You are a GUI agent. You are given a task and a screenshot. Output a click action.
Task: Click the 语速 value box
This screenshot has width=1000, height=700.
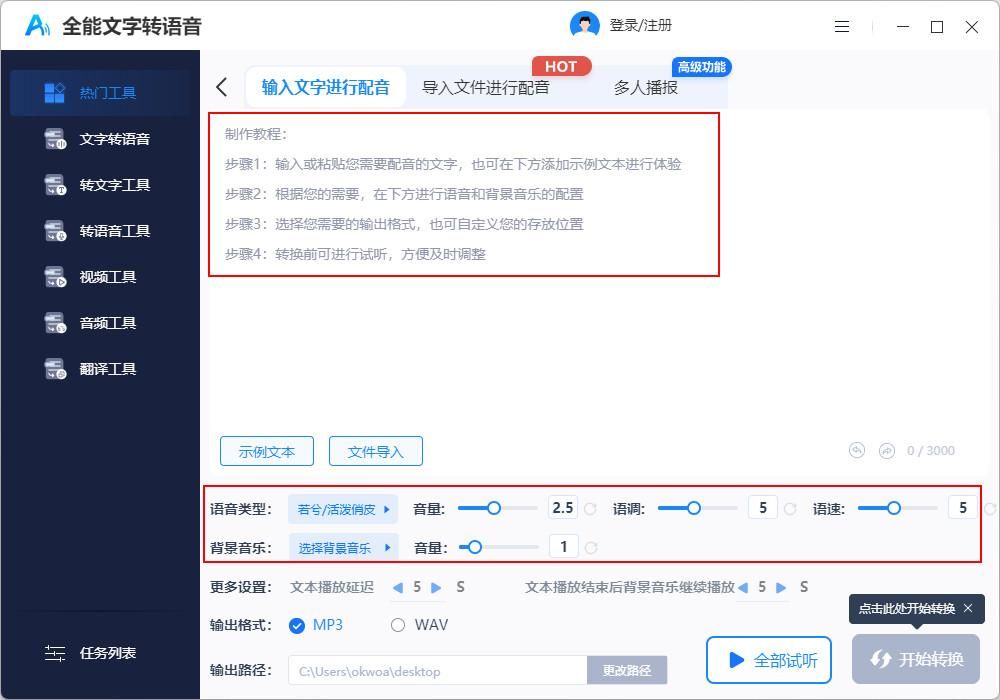pyautogui.click(x=962, y=508)
